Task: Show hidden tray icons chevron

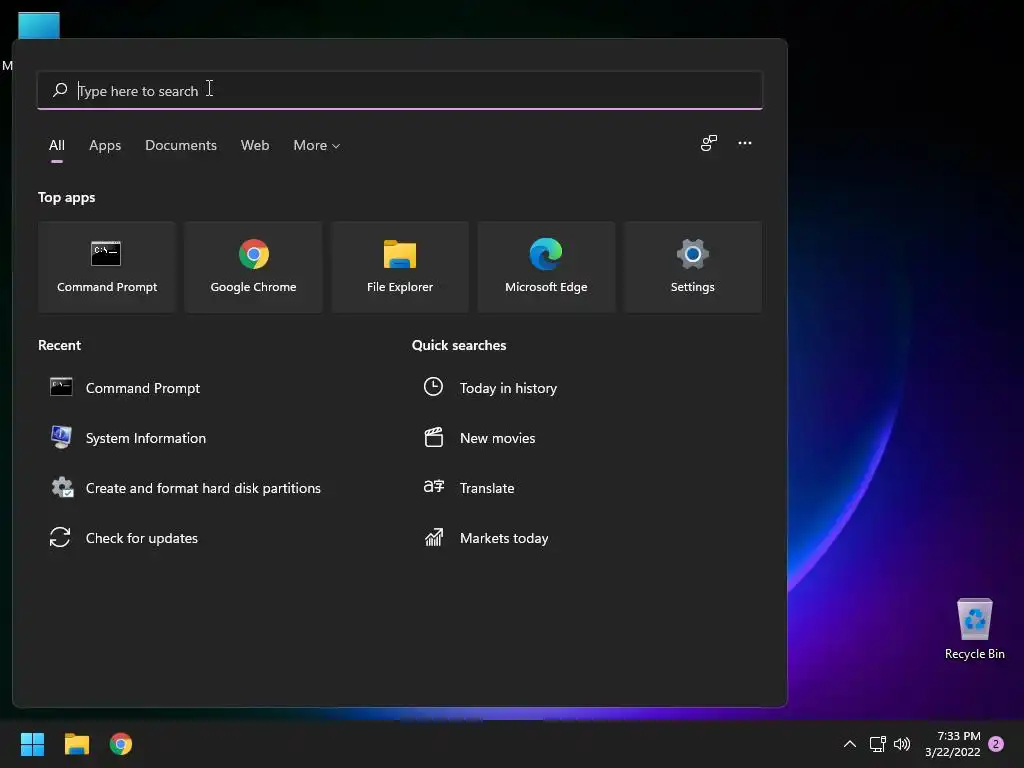Action: [x=850, y=744]
